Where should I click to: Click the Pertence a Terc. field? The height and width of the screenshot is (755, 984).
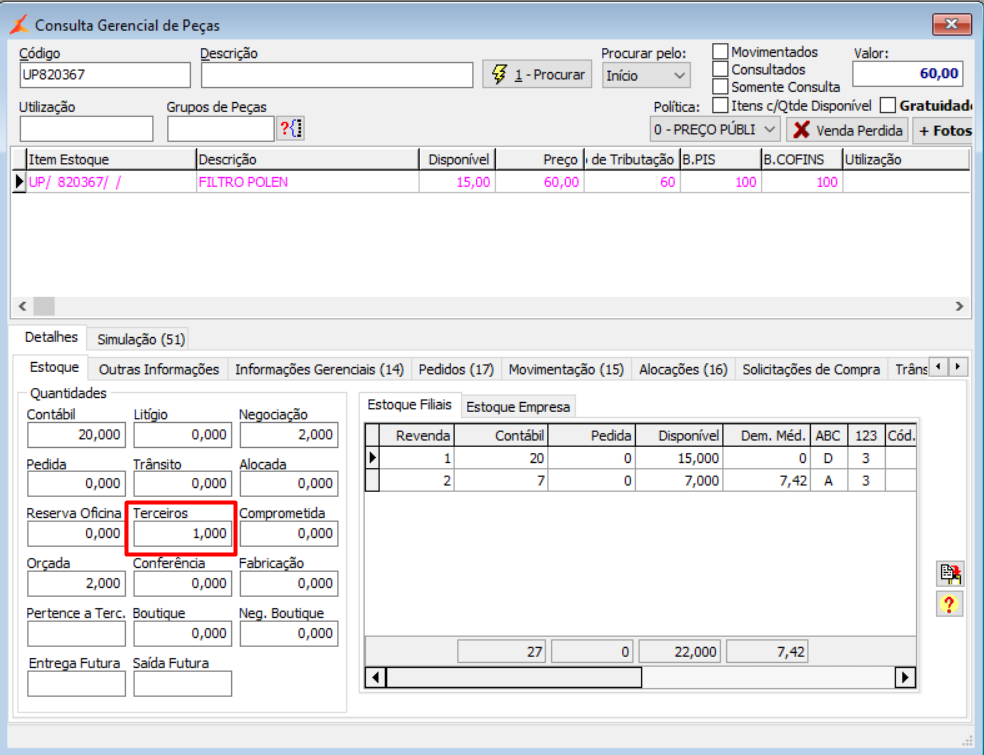click(x=77, y=634)
